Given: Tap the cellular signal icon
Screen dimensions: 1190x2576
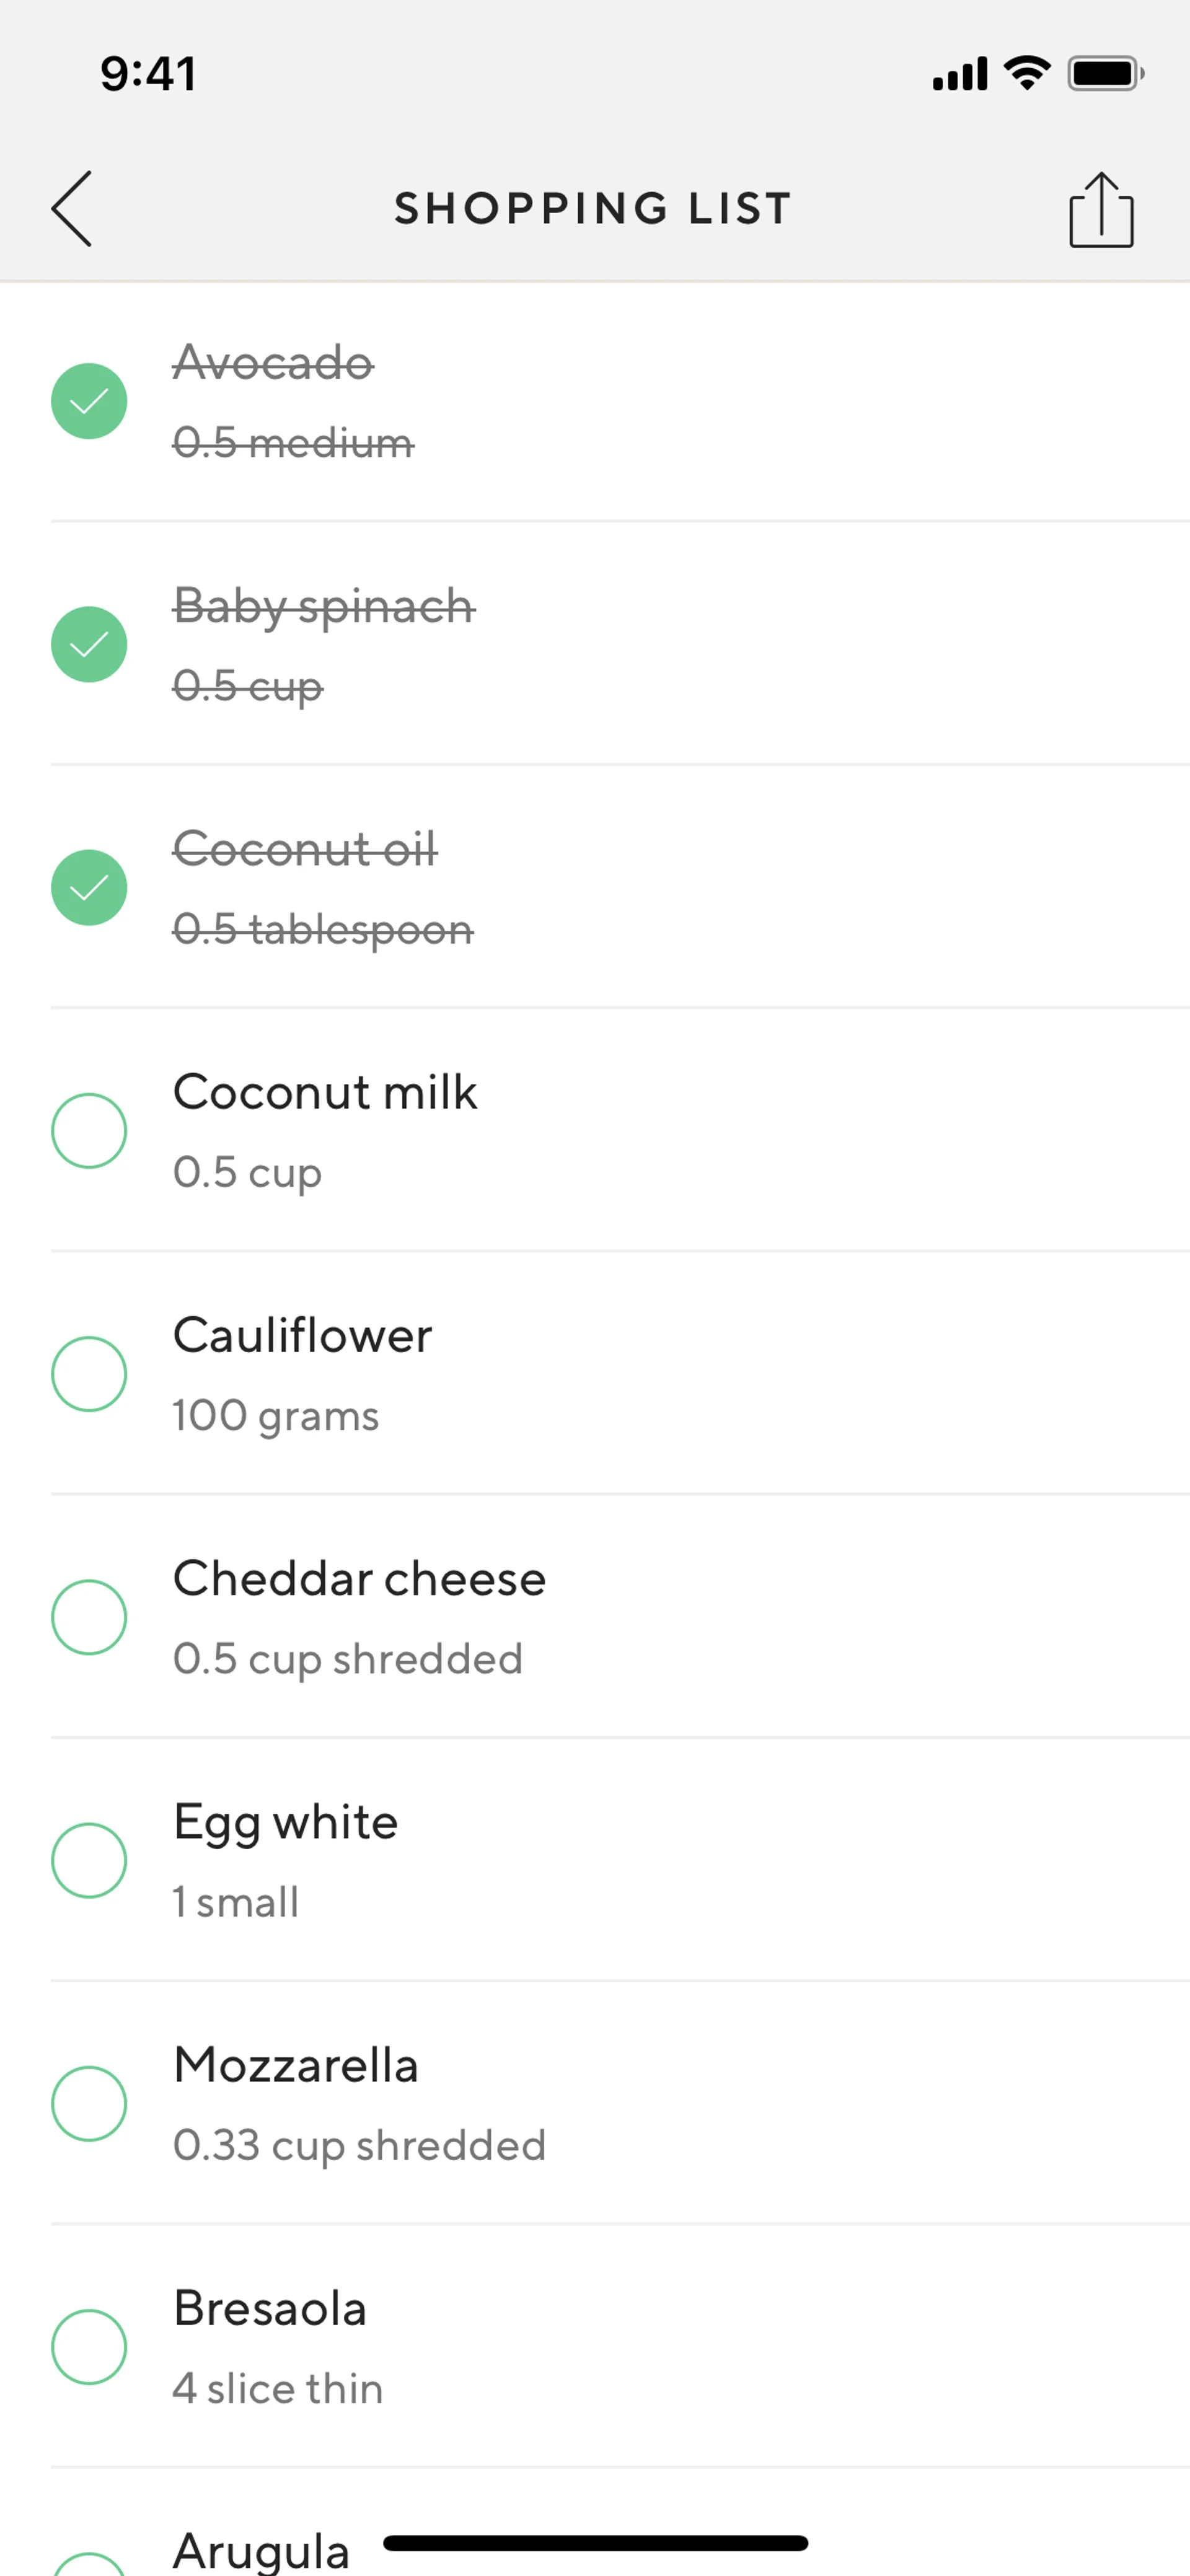Looking at the screenshot, I should [x=960, y=74].
